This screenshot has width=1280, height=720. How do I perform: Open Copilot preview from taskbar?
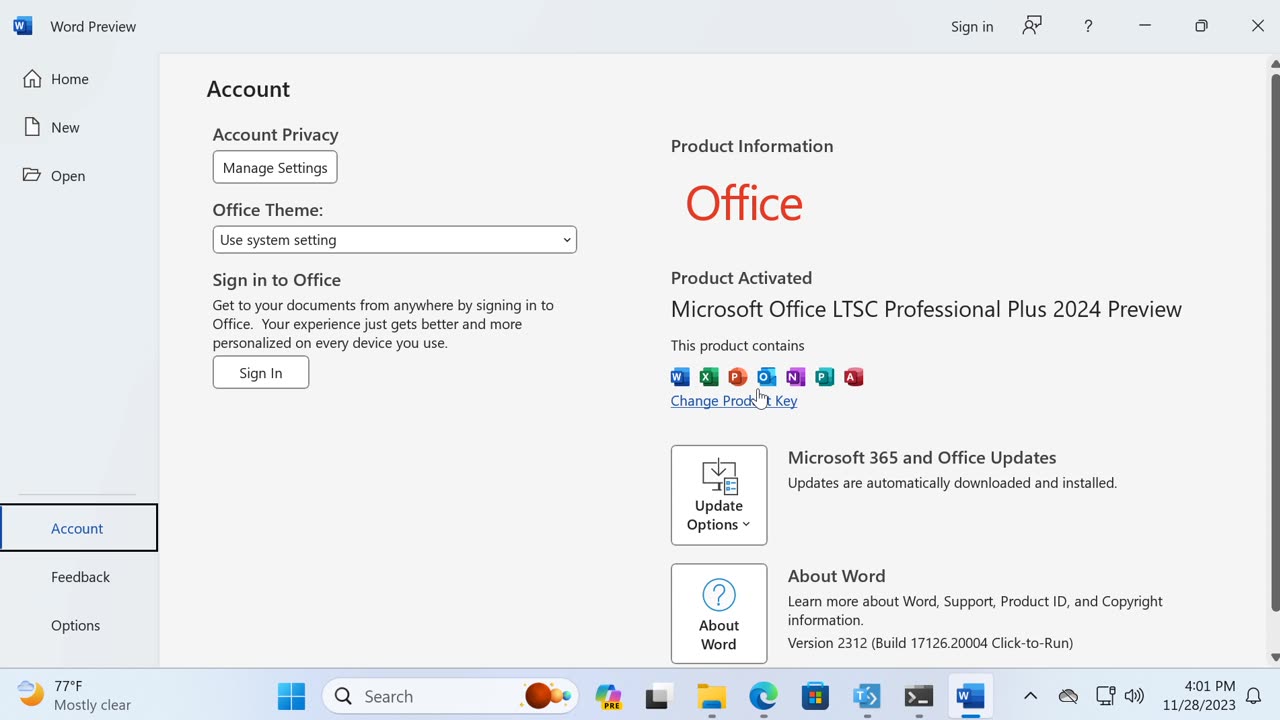(608, 696)
